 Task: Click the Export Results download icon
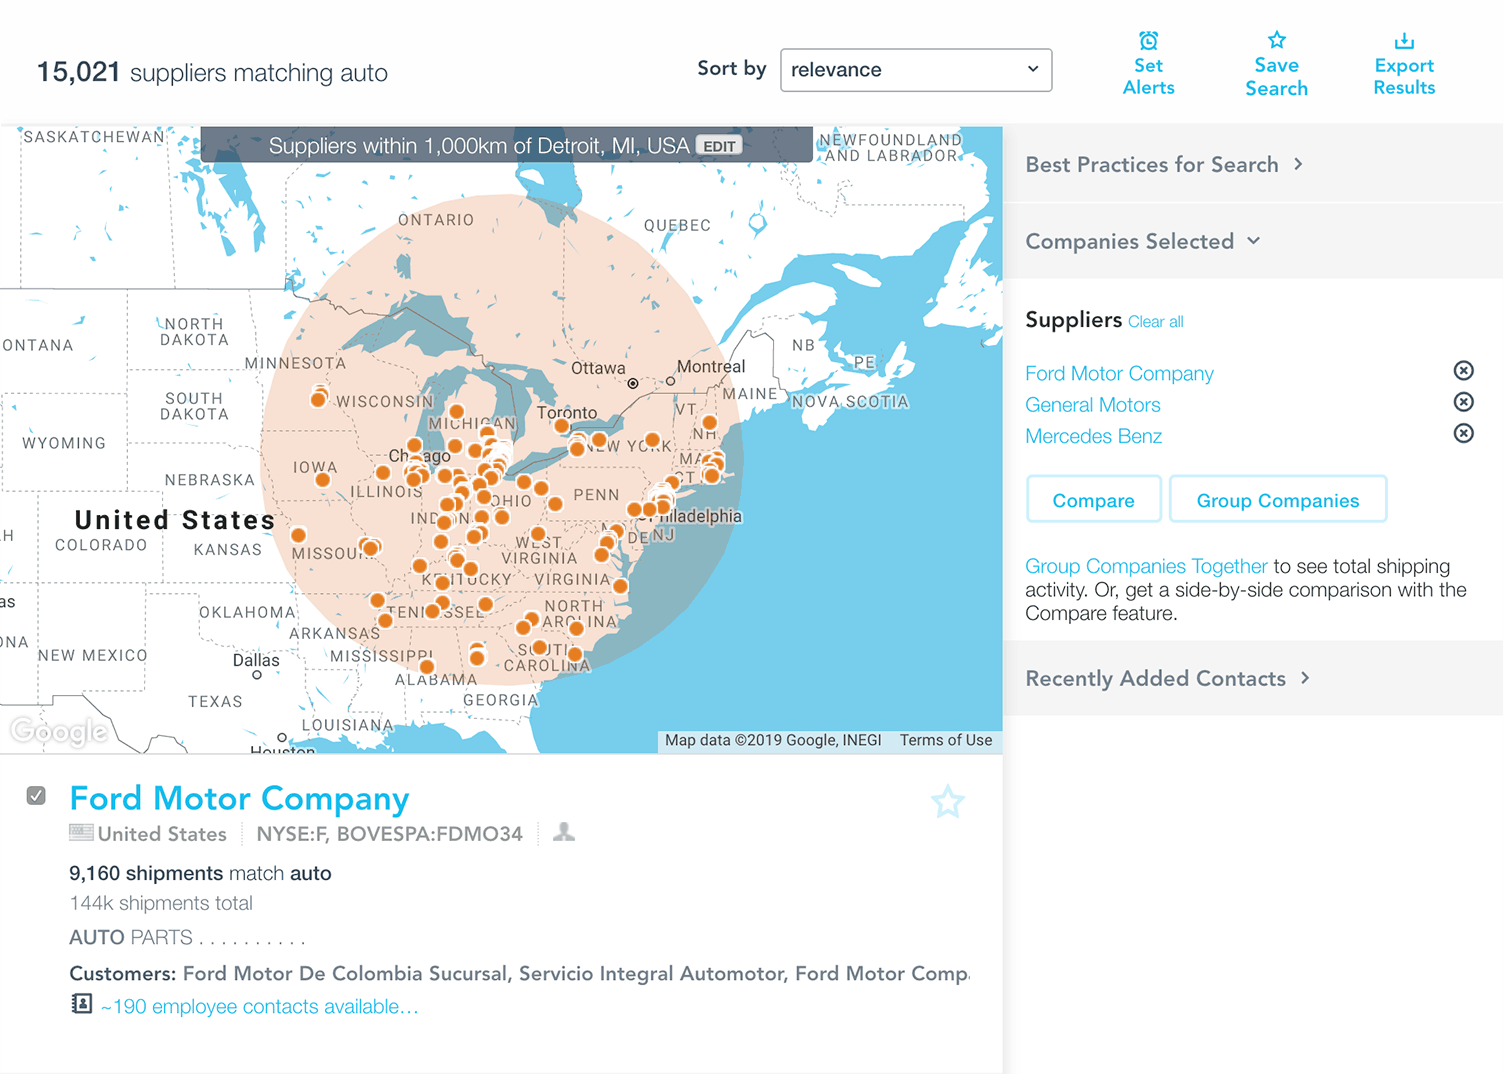point(1404,40)
